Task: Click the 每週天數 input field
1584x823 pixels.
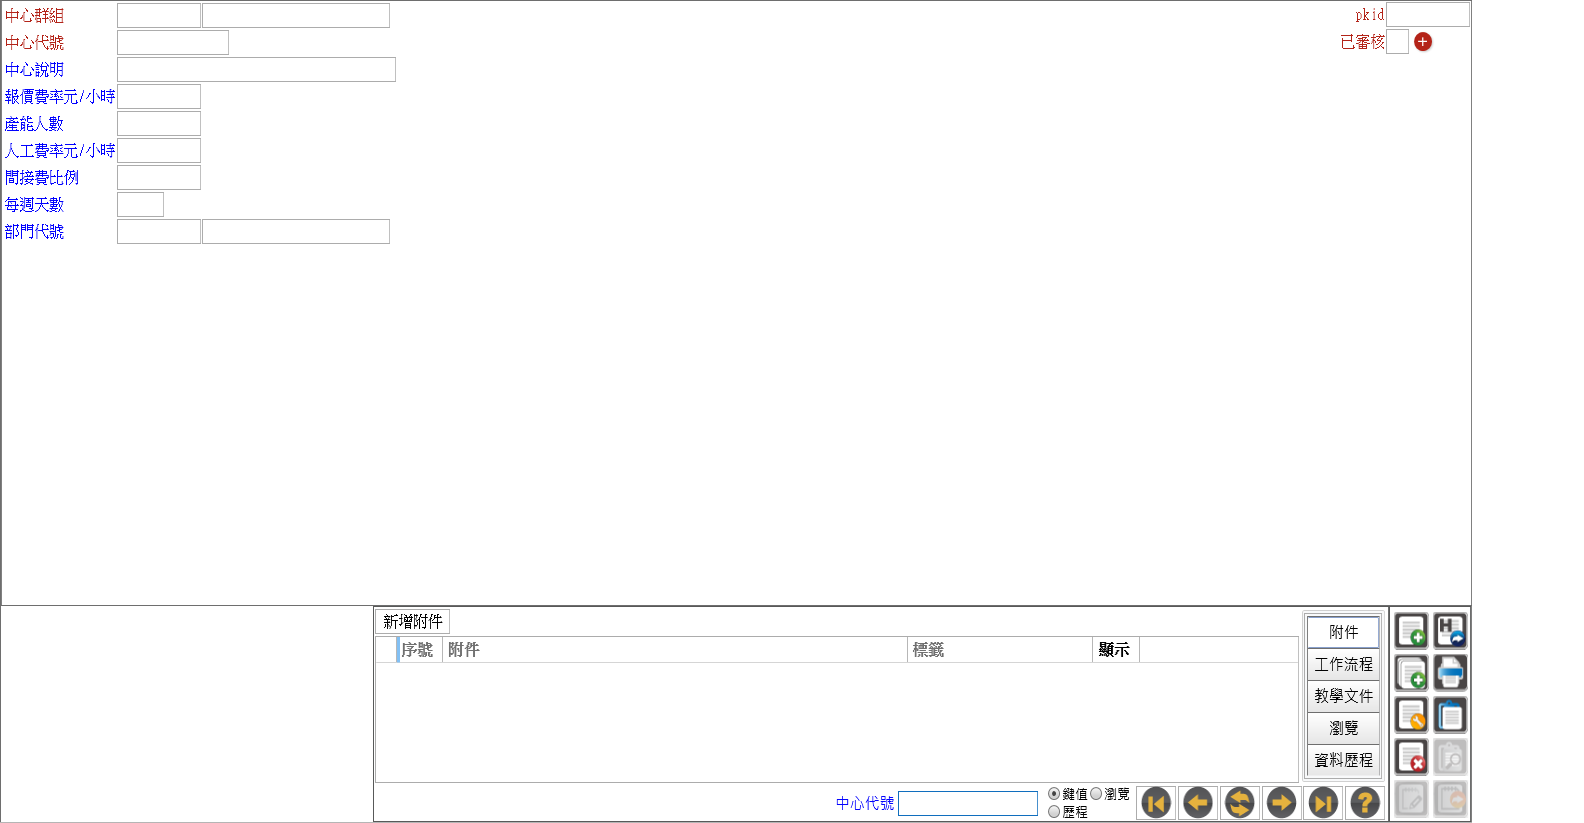Action: point(140,204)
